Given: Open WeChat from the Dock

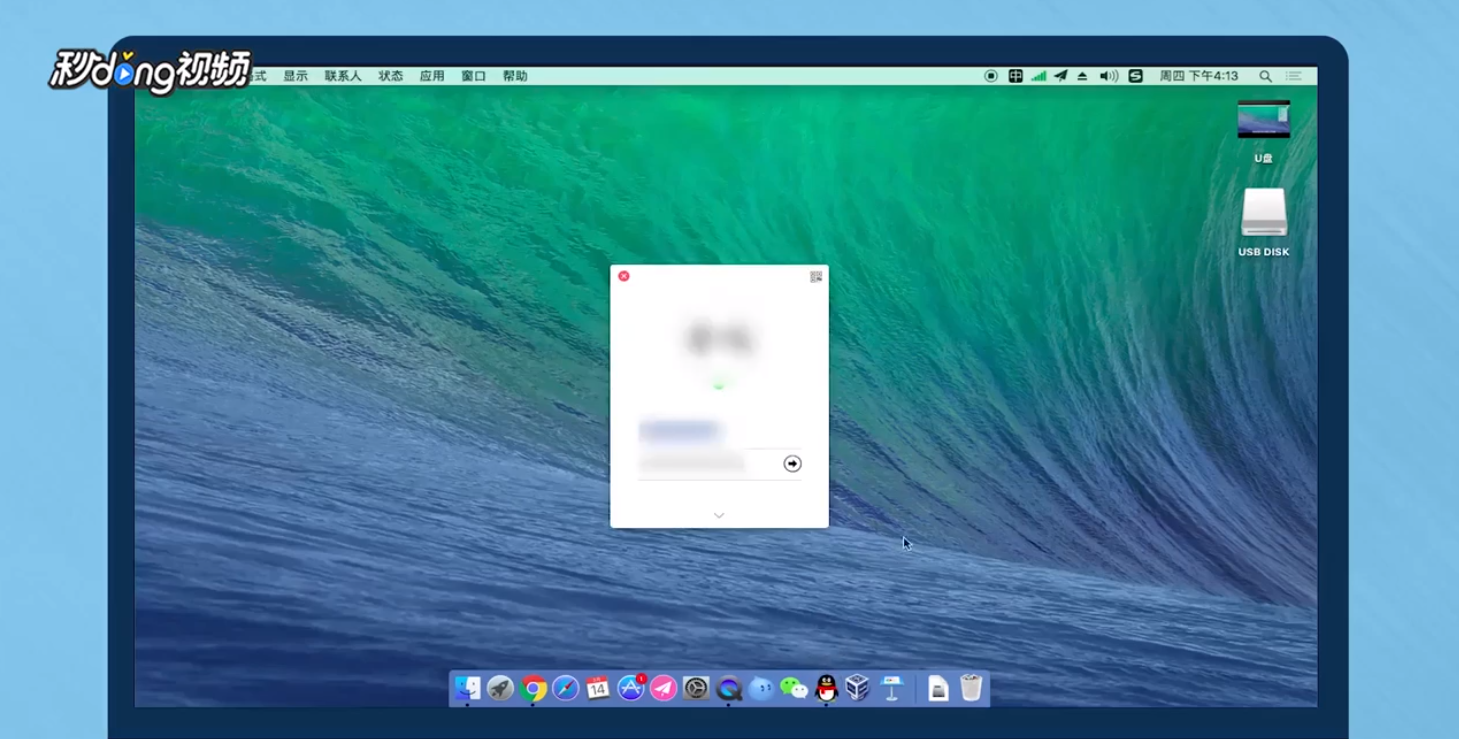Looking at the screenshot, I should tap(794, 688).
